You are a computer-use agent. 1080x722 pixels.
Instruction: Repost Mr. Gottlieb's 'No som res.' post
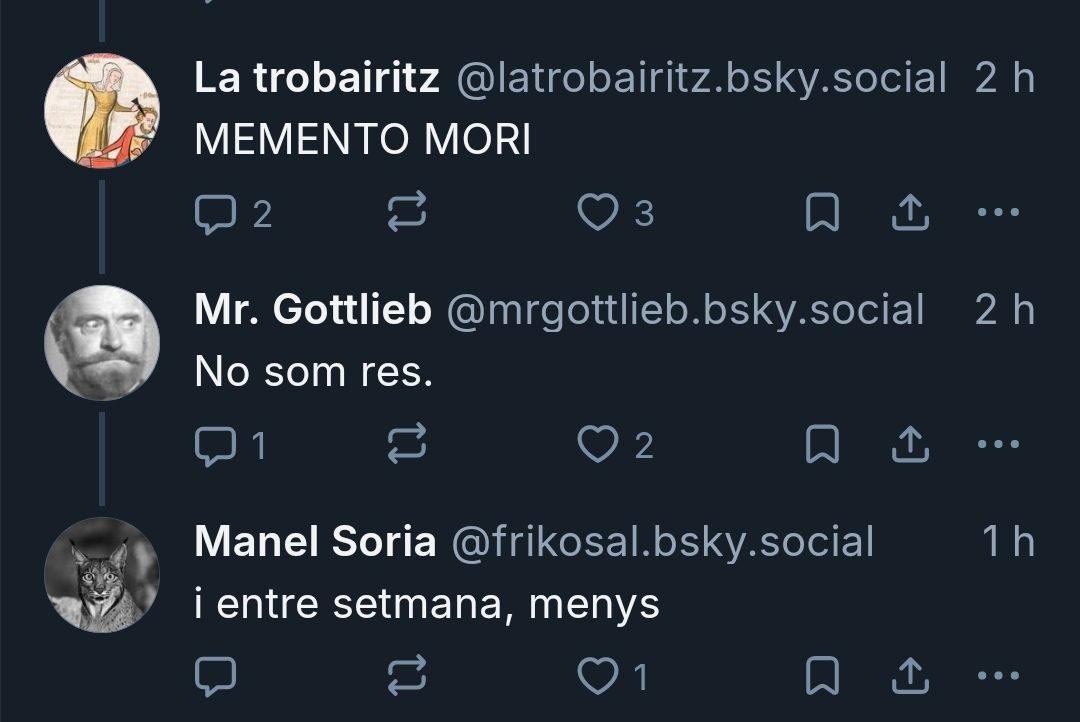(407, 445)
